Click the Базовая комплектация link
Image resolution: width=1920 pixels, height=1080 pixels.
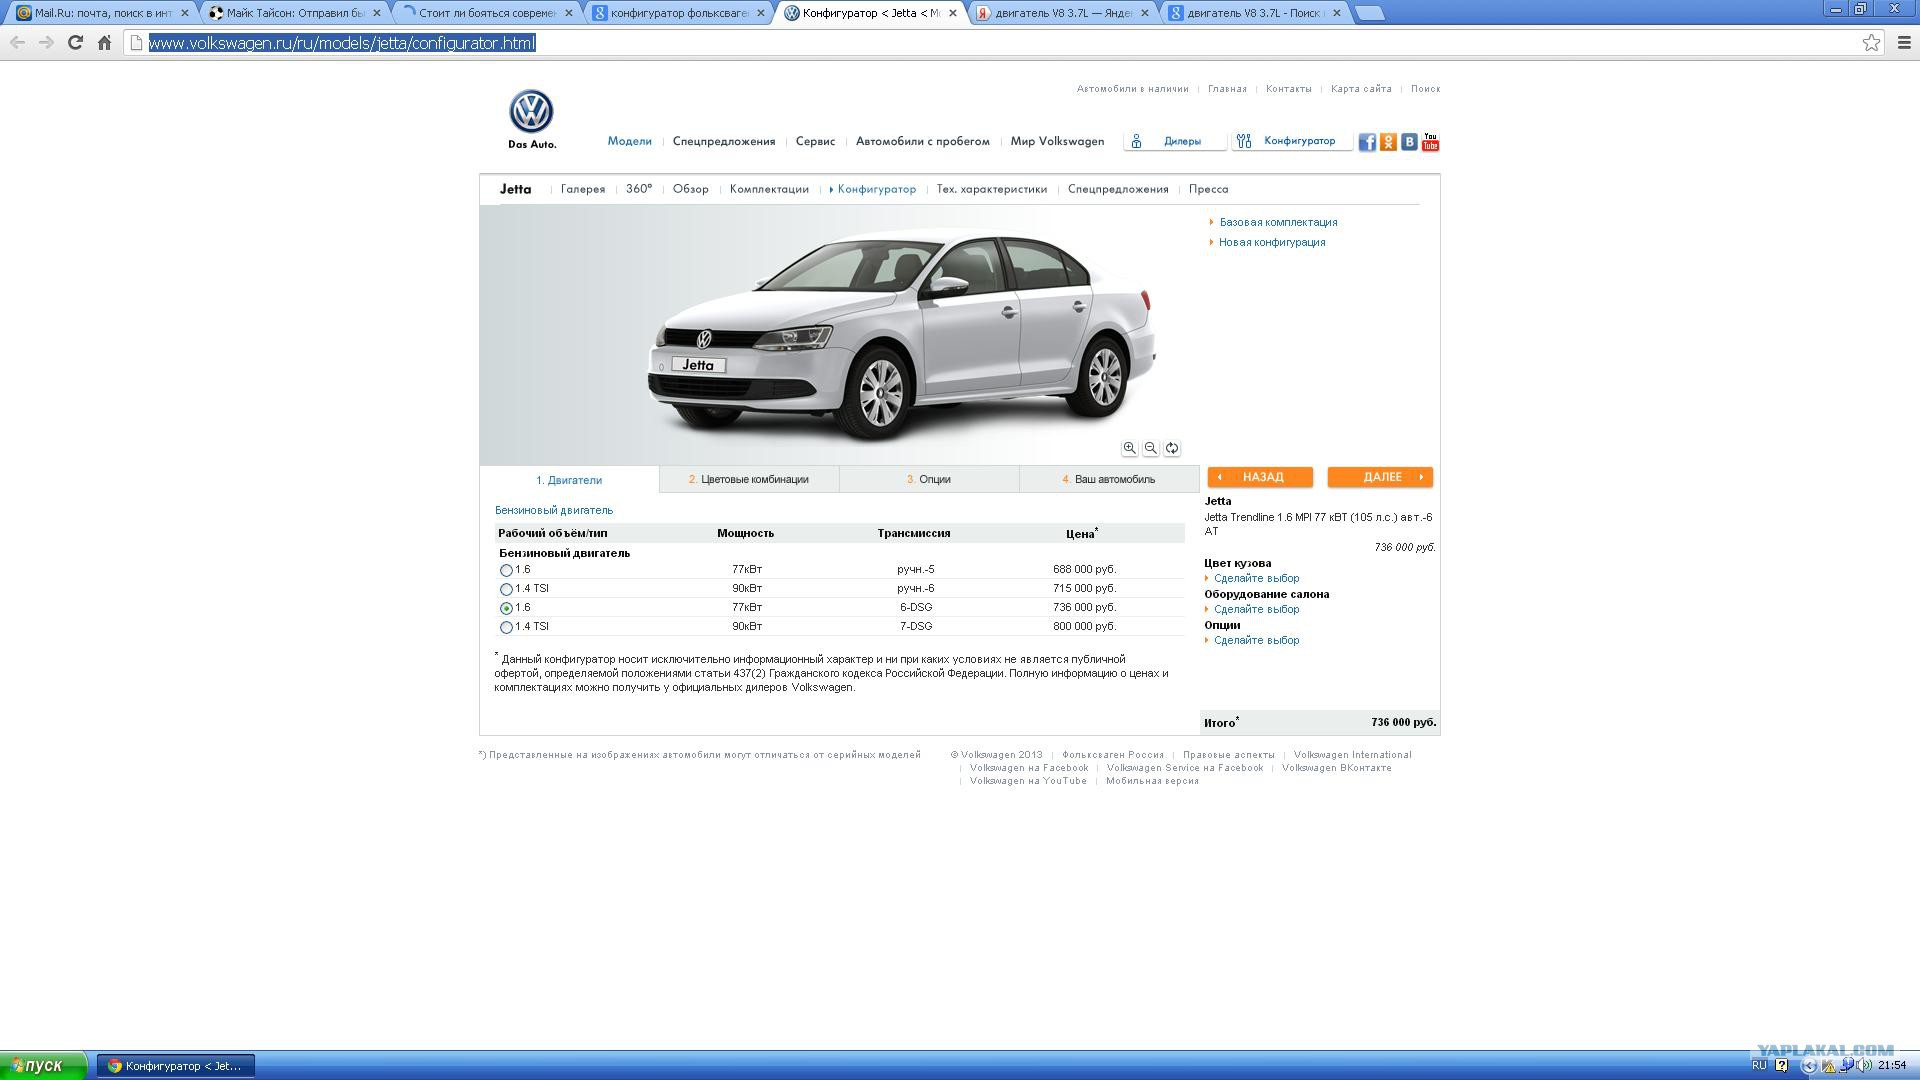[x=1278, y=222]
